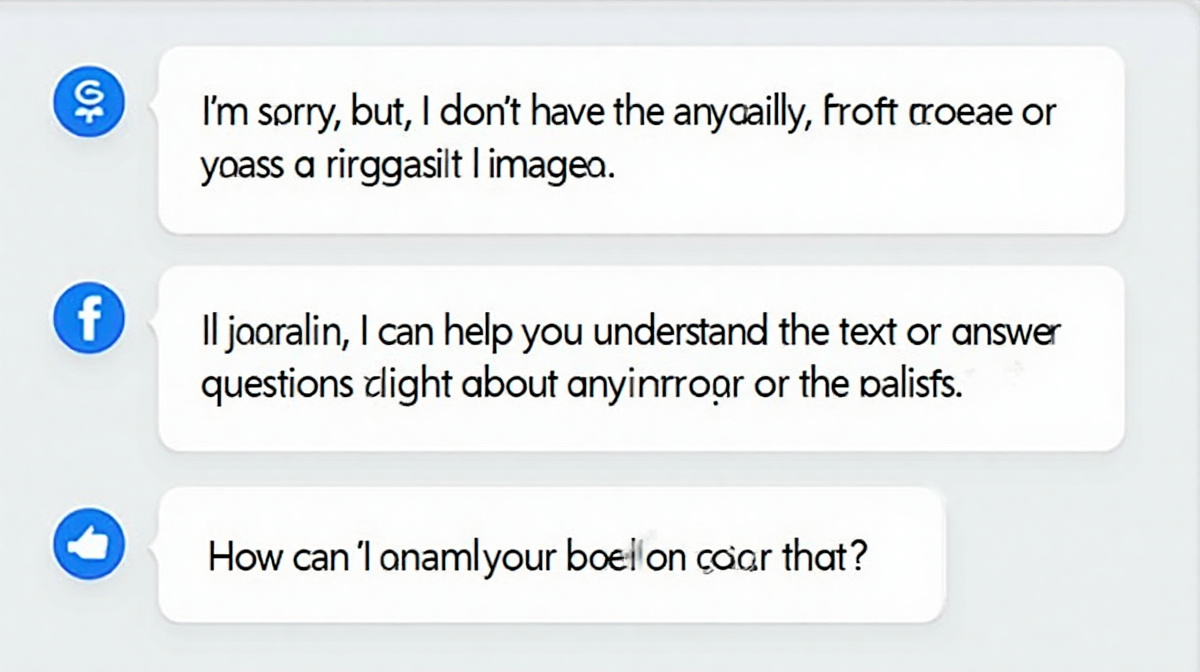Select the "I can help you understand" message bubble
The image size is (1200, 672).
click(640, 358)
